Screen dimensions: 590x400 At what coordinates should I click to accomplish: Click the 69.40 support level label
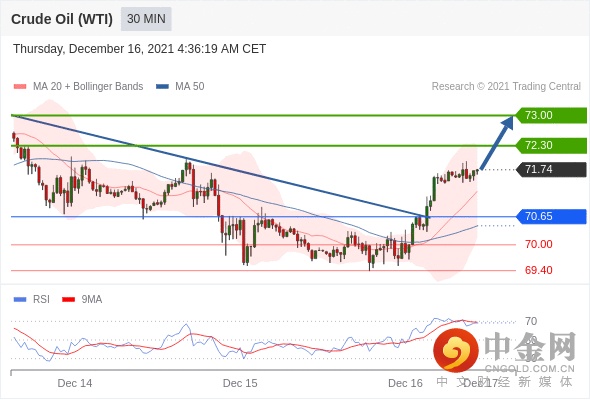(539, 270)
